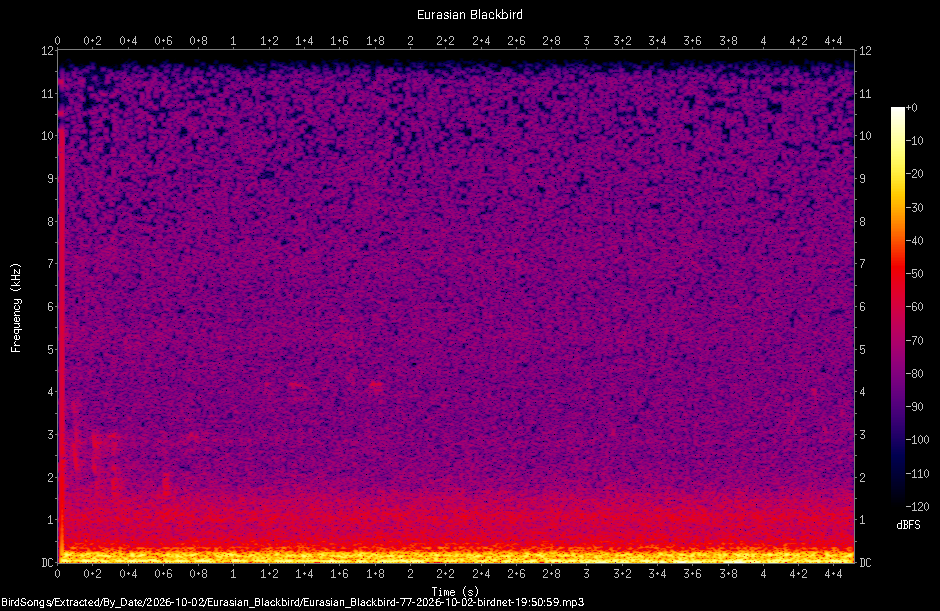Click the '-100' value on the dBFS scale
The image size is (940, 611).
click(x=918, y=440)
